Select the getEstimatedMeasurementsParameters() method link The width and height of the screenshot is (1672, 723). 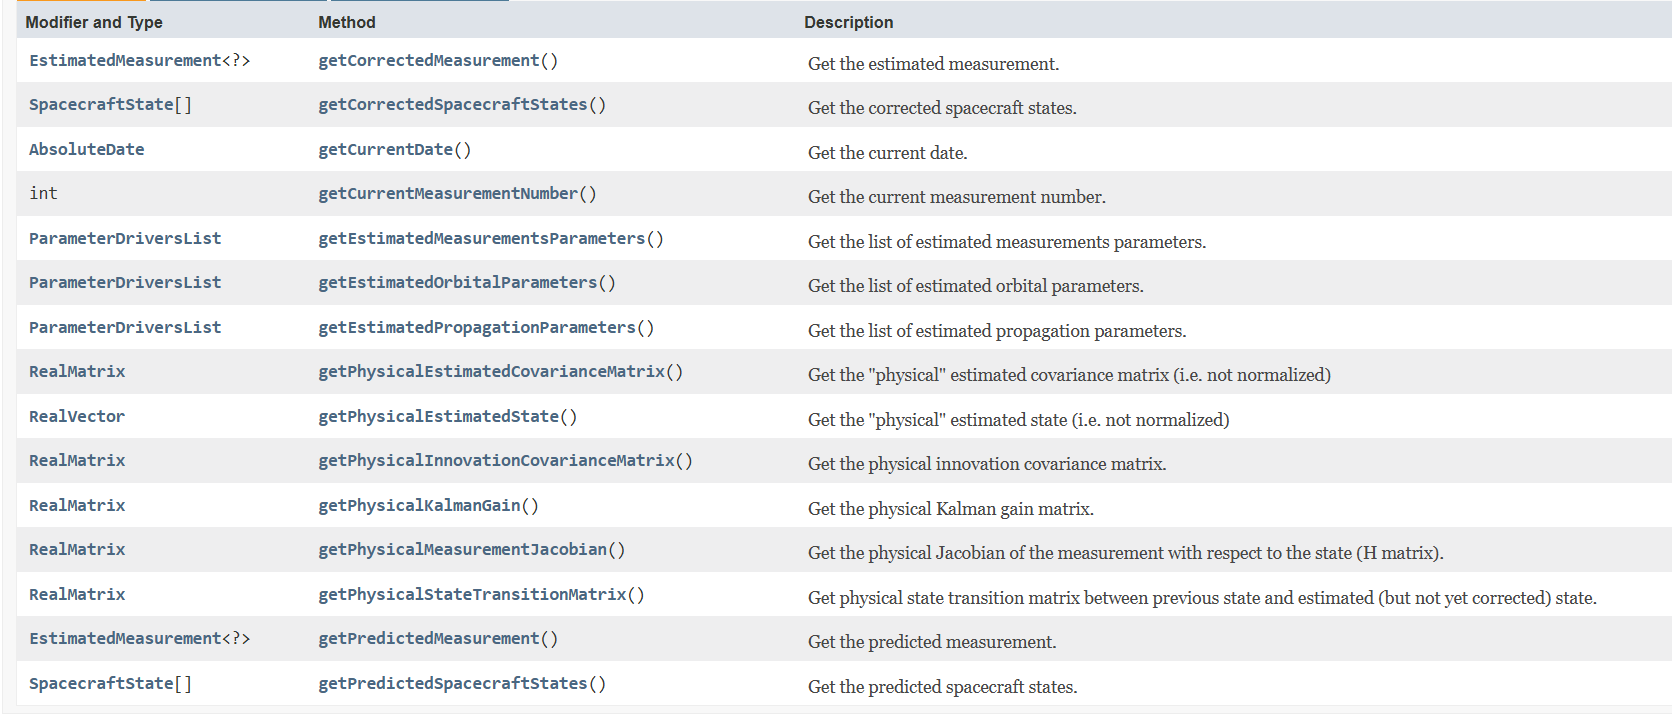pyautogui.click(x=481, y=239)
